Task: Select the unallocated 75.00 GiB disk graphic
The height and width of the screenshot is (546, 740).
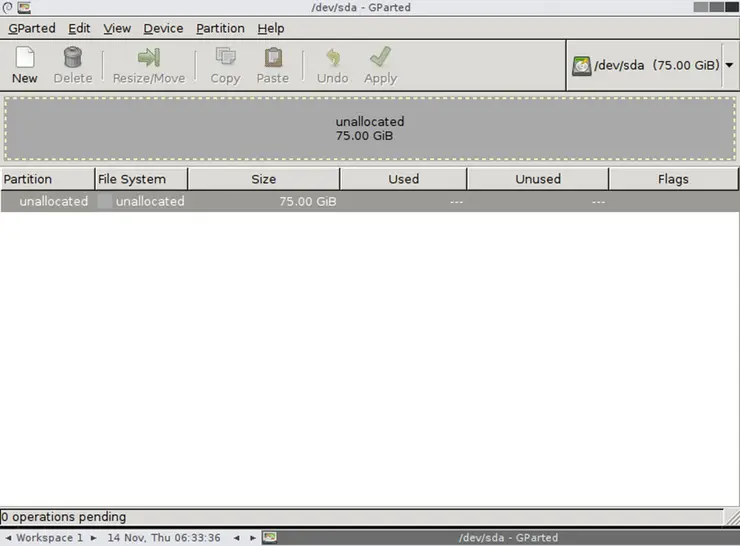Action: (370, 128)
